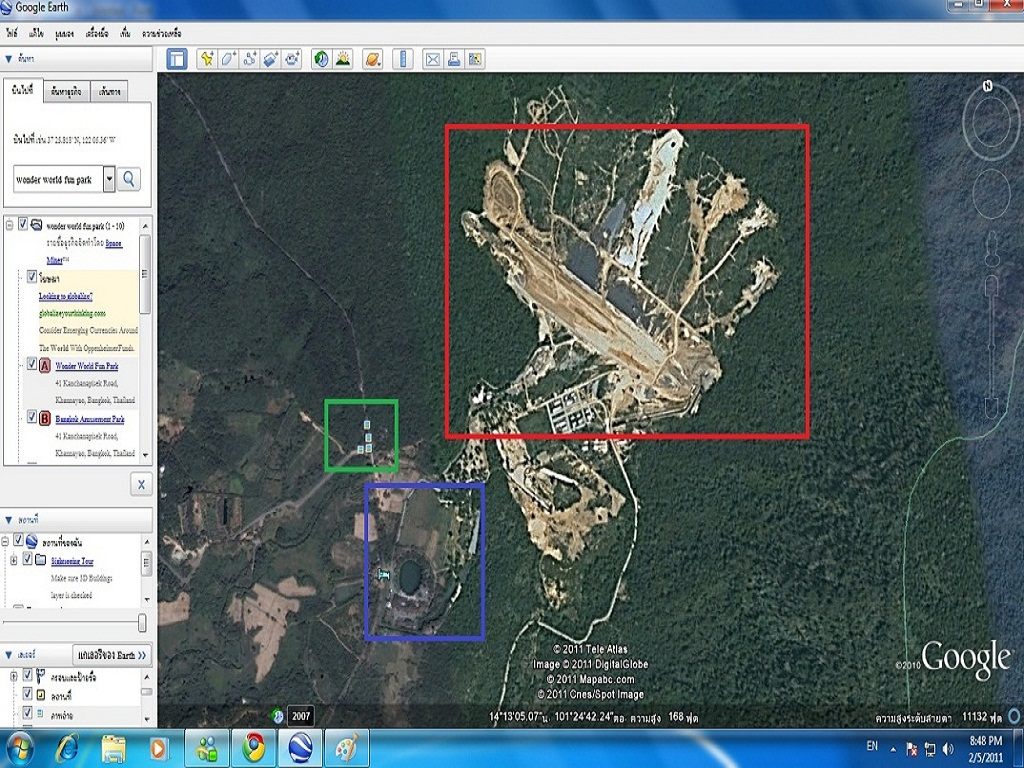Image resolution: width=1024 pixels, height=768 pixels.
Task: Click the Sightseeing Tour link
Action: (72, 560)
